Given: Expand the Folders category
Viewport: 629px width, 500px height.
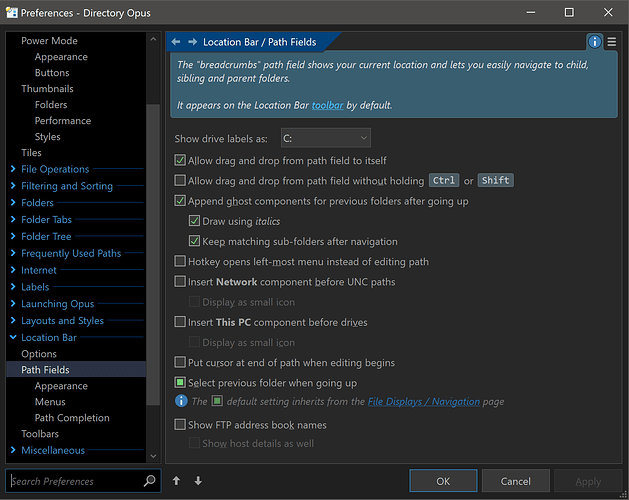Looking at the screenshot, I should click(x=13, y=203).
